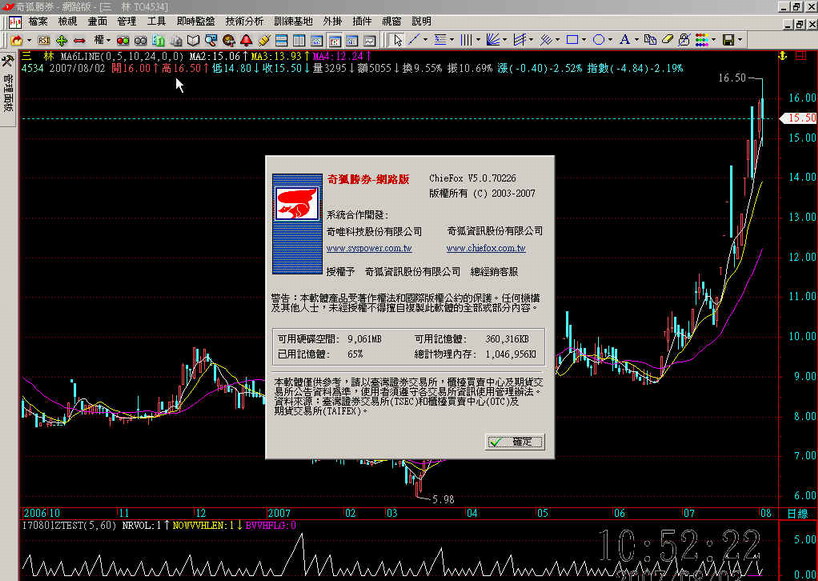818x581 pixels.
Task: Click the red alarm bell icon
Action: pos(246,40)
